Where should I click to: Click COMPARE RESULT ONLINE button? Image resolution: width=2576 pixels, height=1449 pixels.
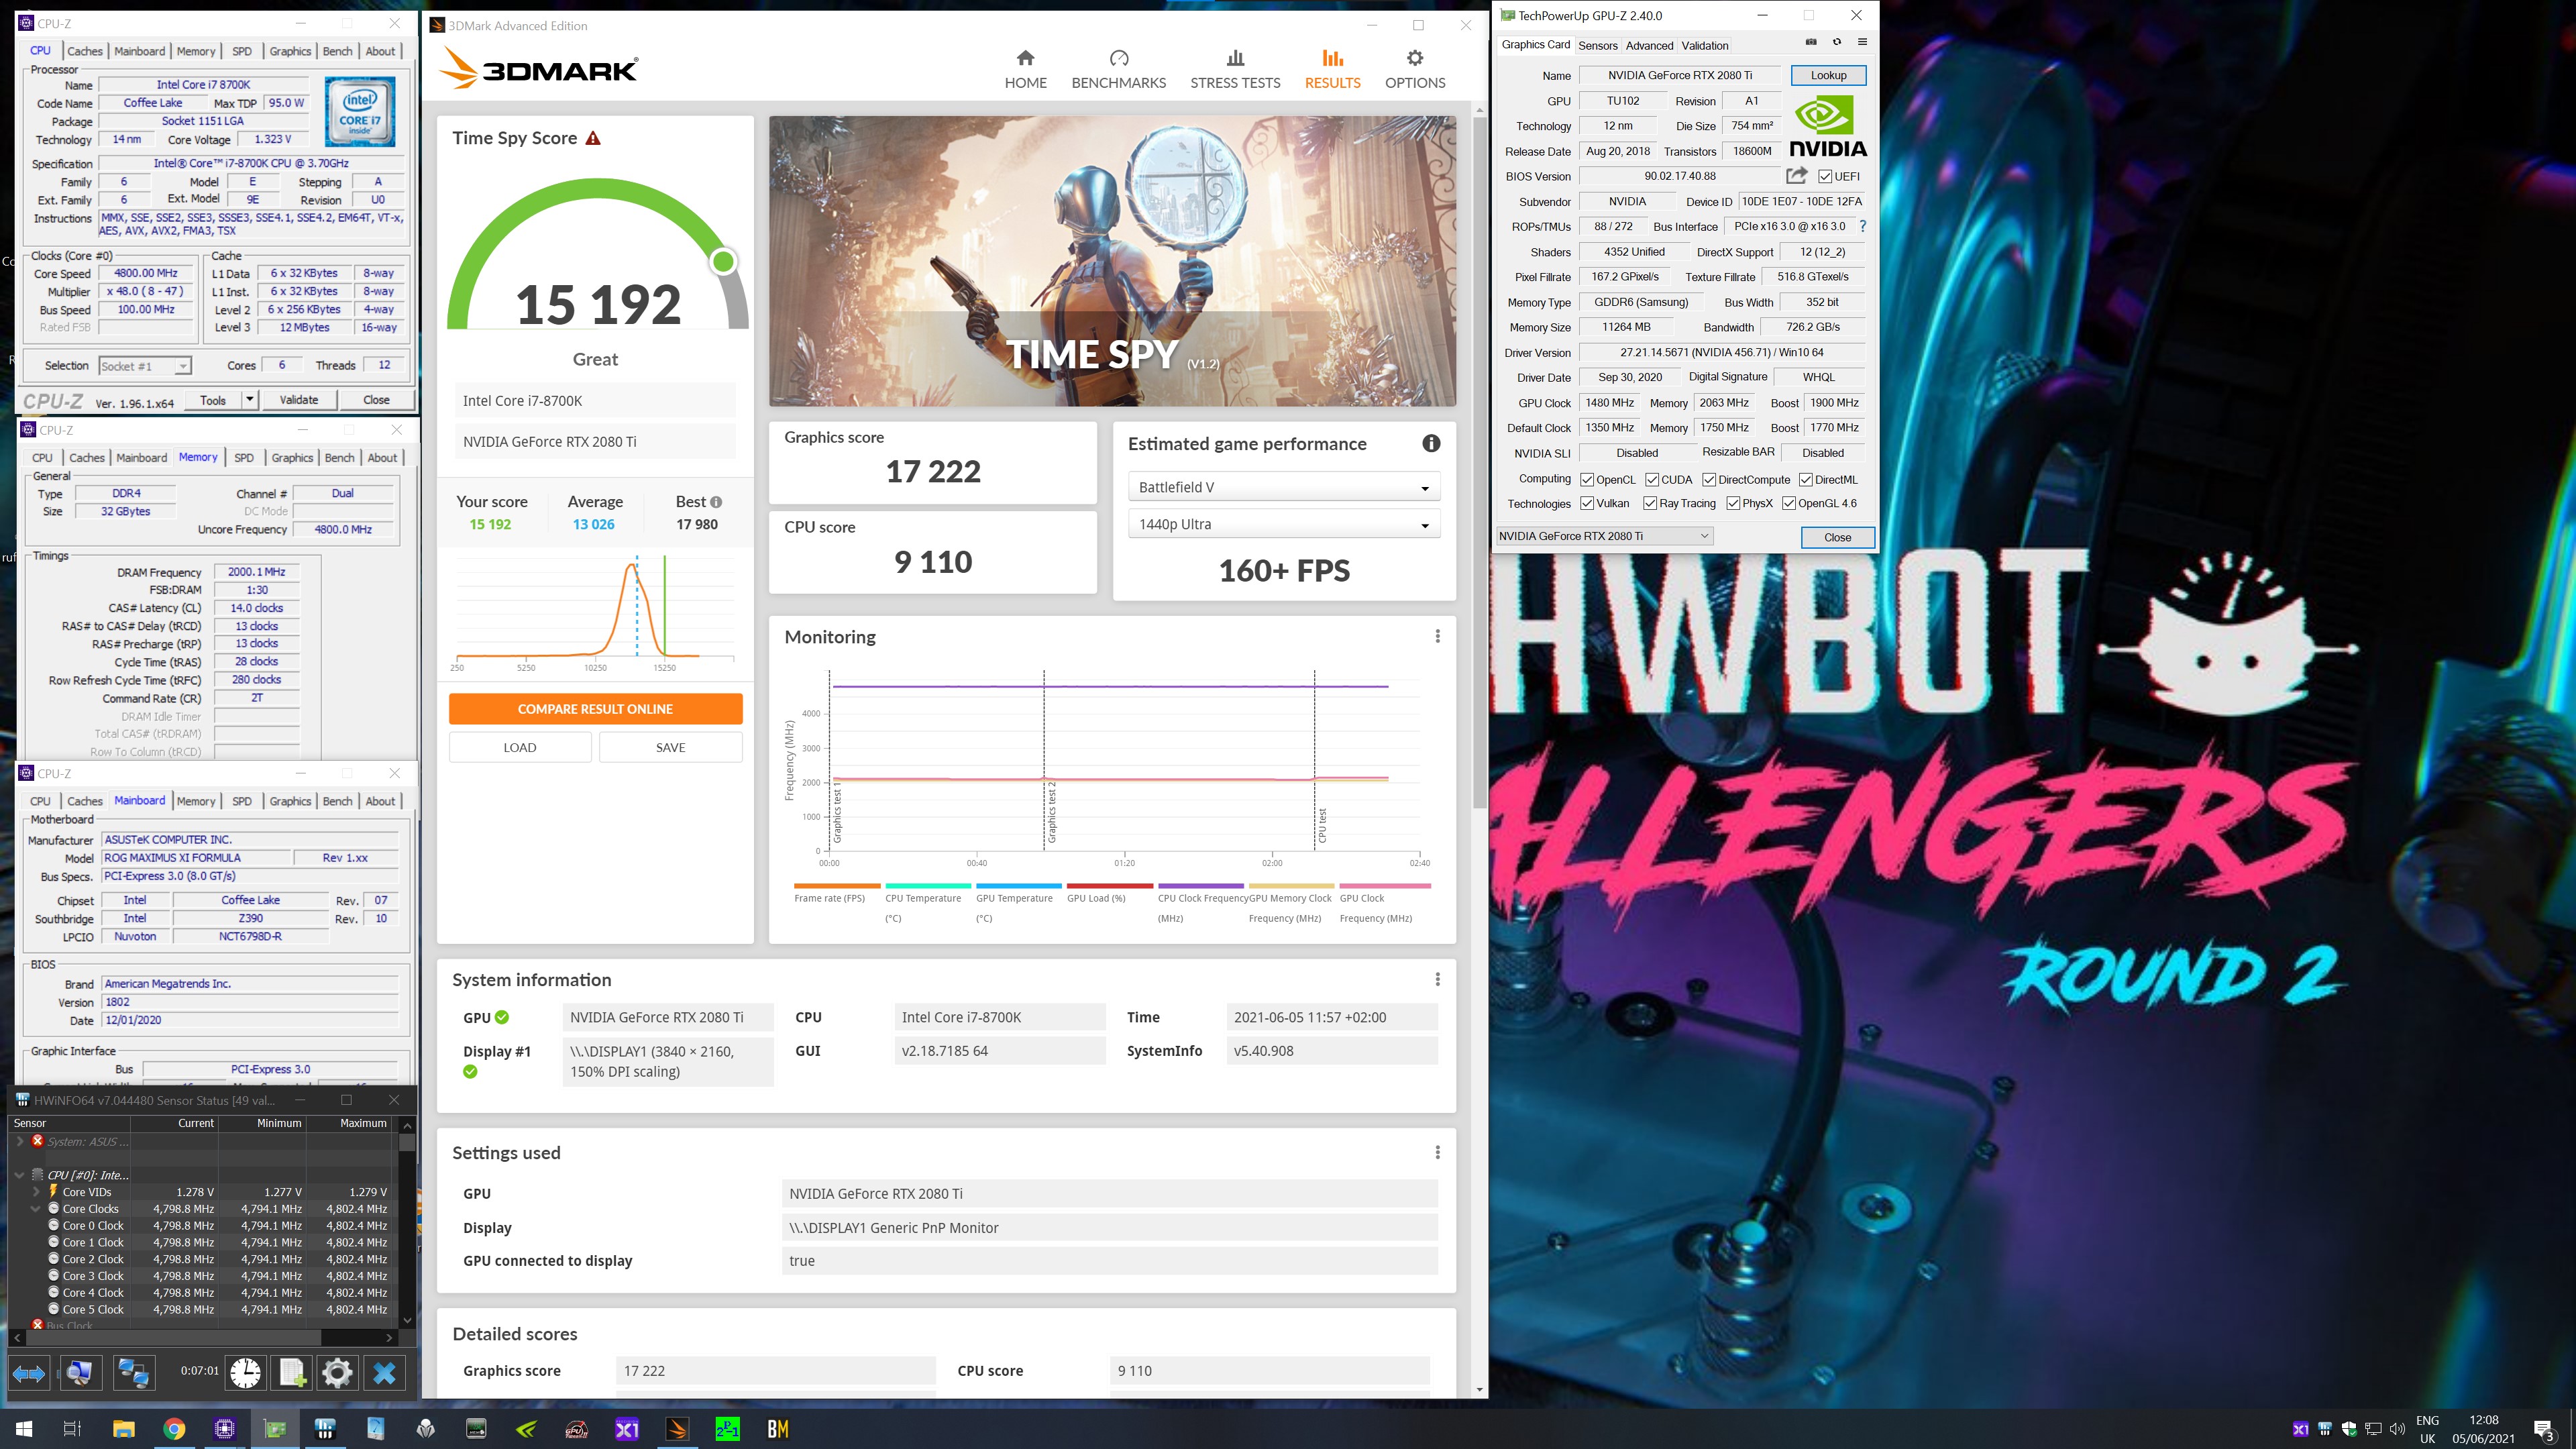pyautogui.click(x=595, y=709)
